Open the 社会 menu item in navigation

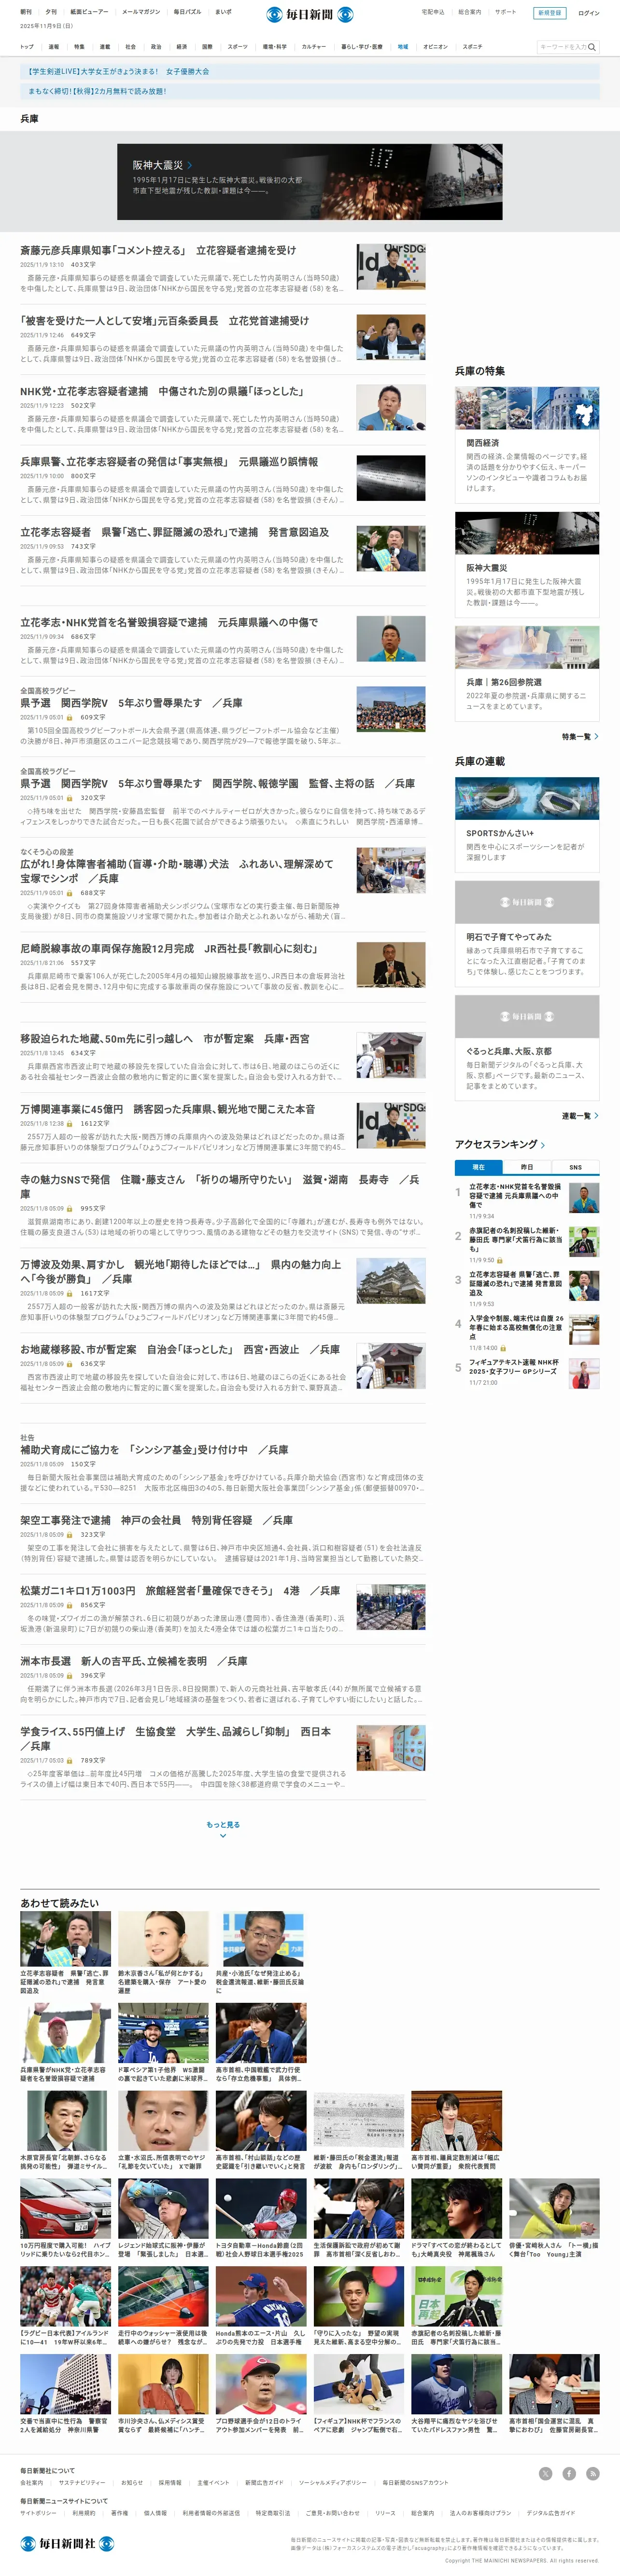pyautogui.click(x=130, y=46)
